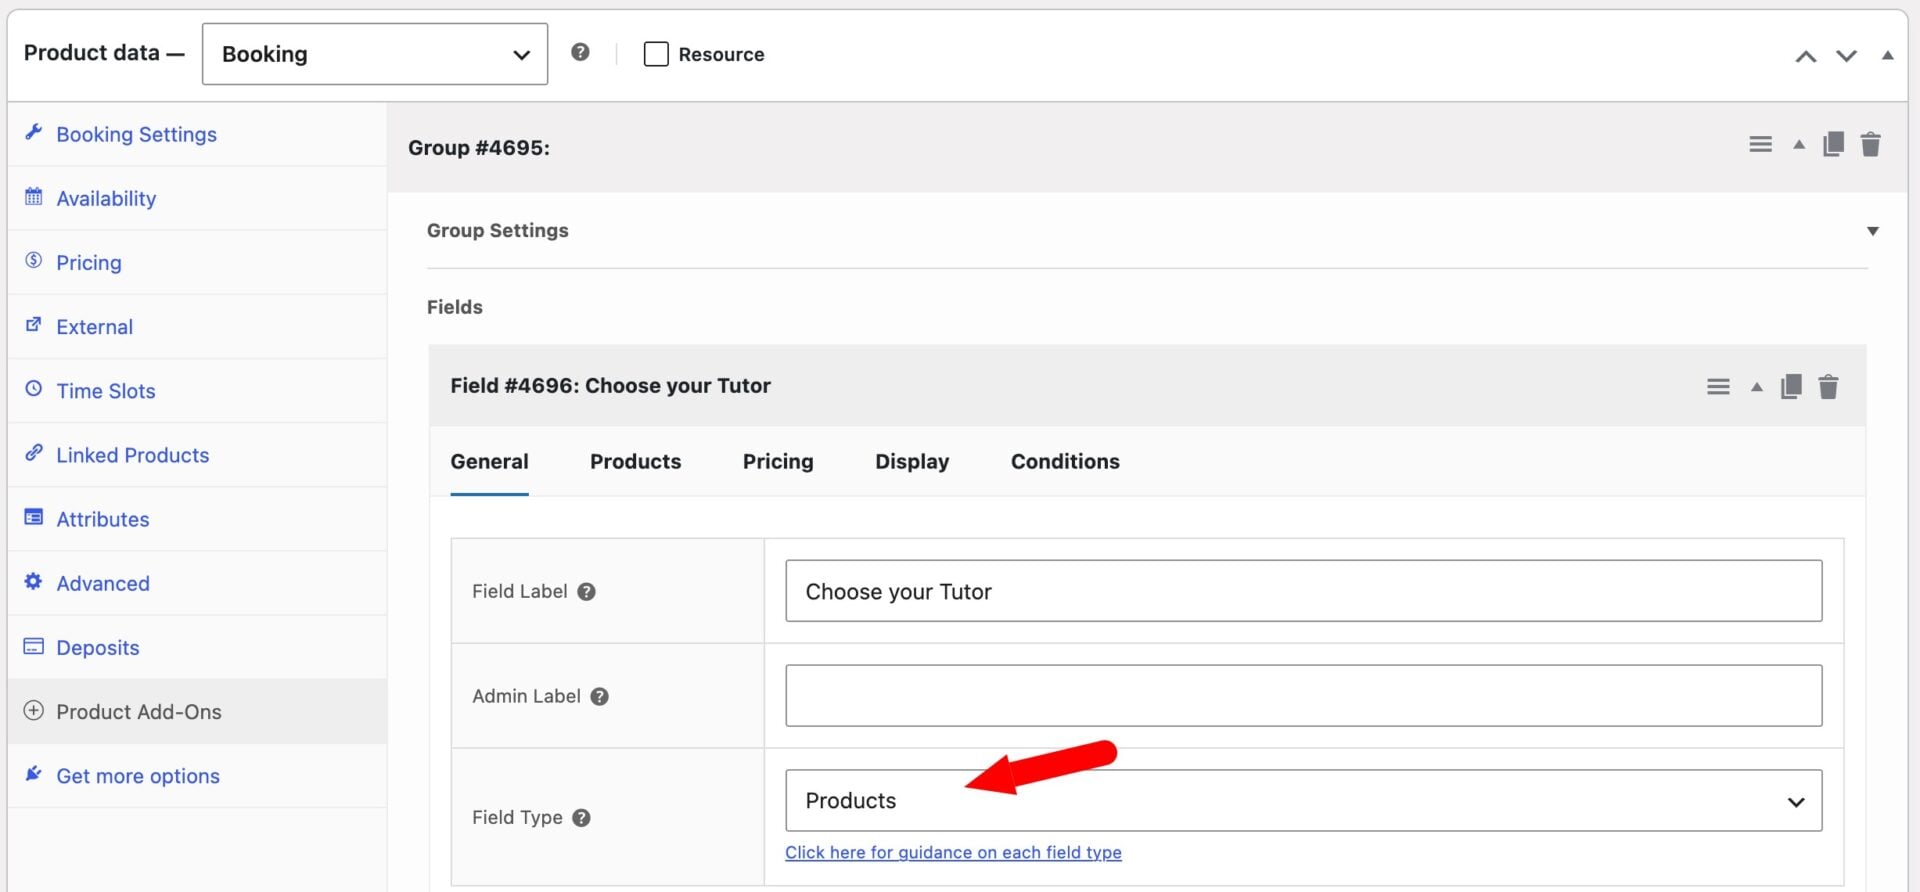Switch to the Display field tab
Viewport: 1920px width, 892px height.
coord(912,461)
